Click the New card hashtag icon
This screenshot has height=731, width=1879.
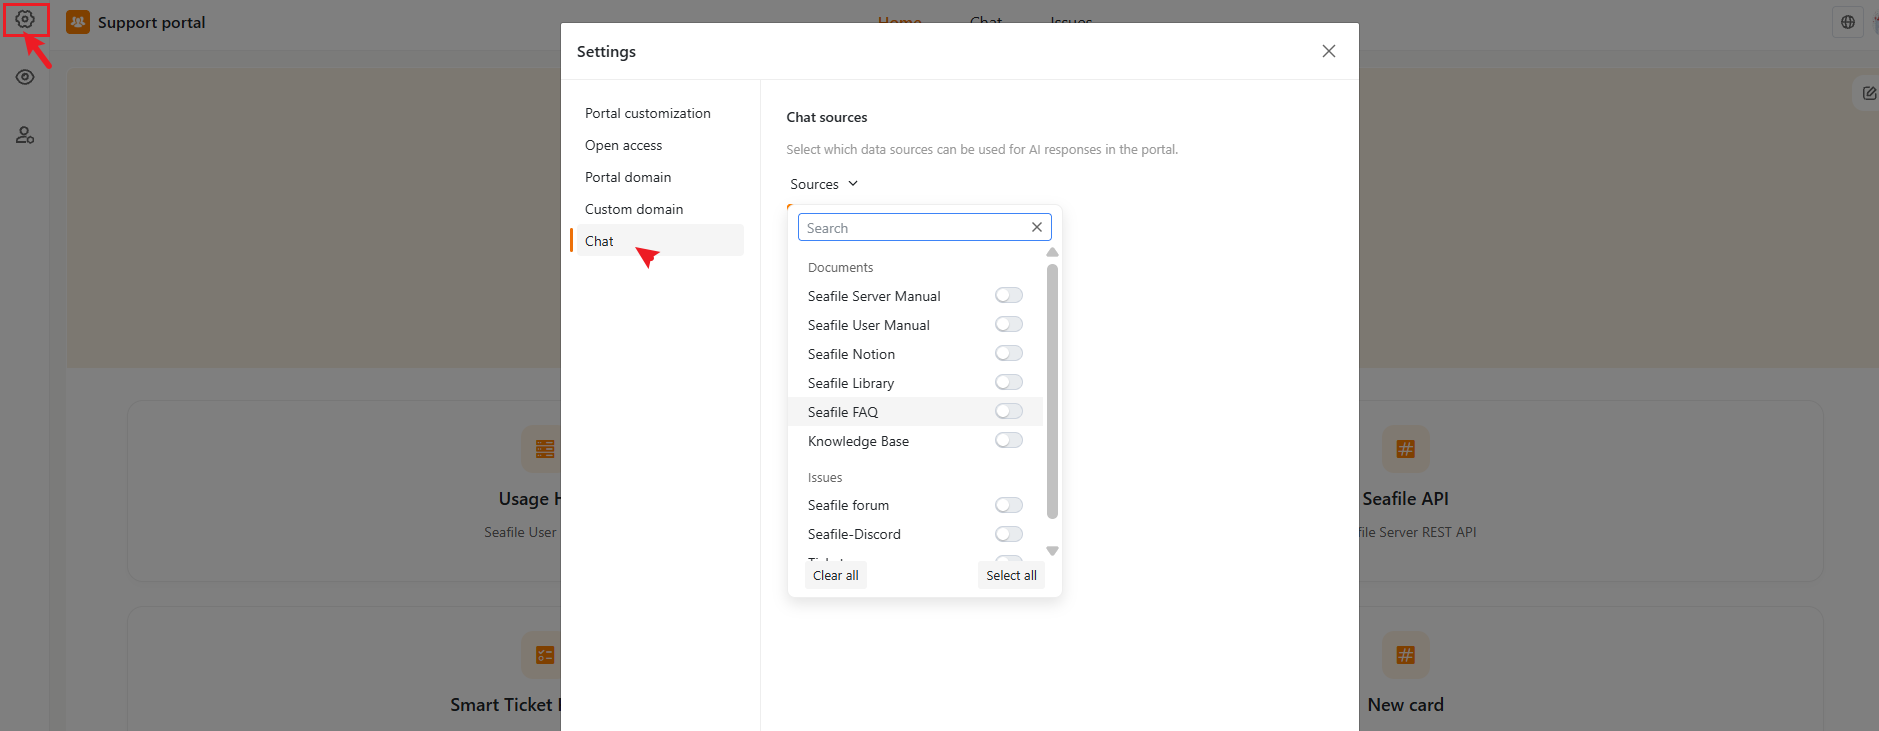click(1405, 655)
